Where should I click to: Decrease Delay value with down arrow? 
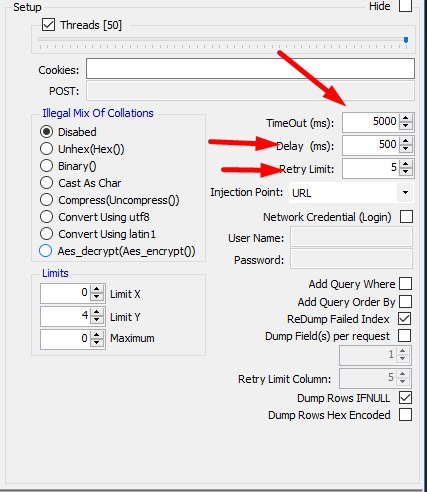point(405,148)
